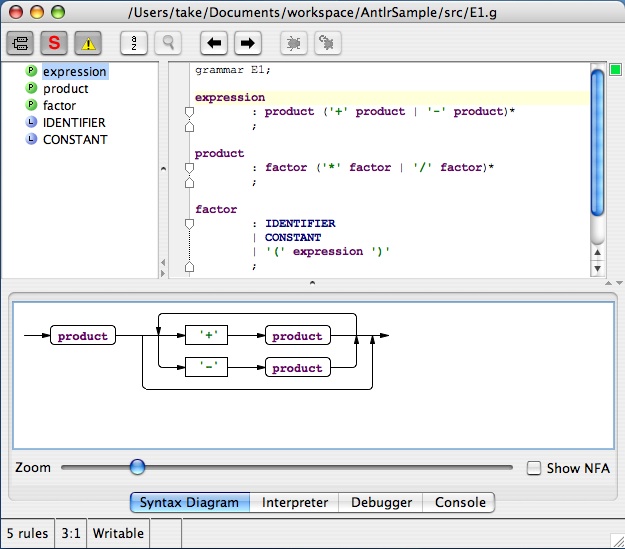Go forward with the right arrow icon
This screenshot has height=549, width=625.
pos(248,43)
